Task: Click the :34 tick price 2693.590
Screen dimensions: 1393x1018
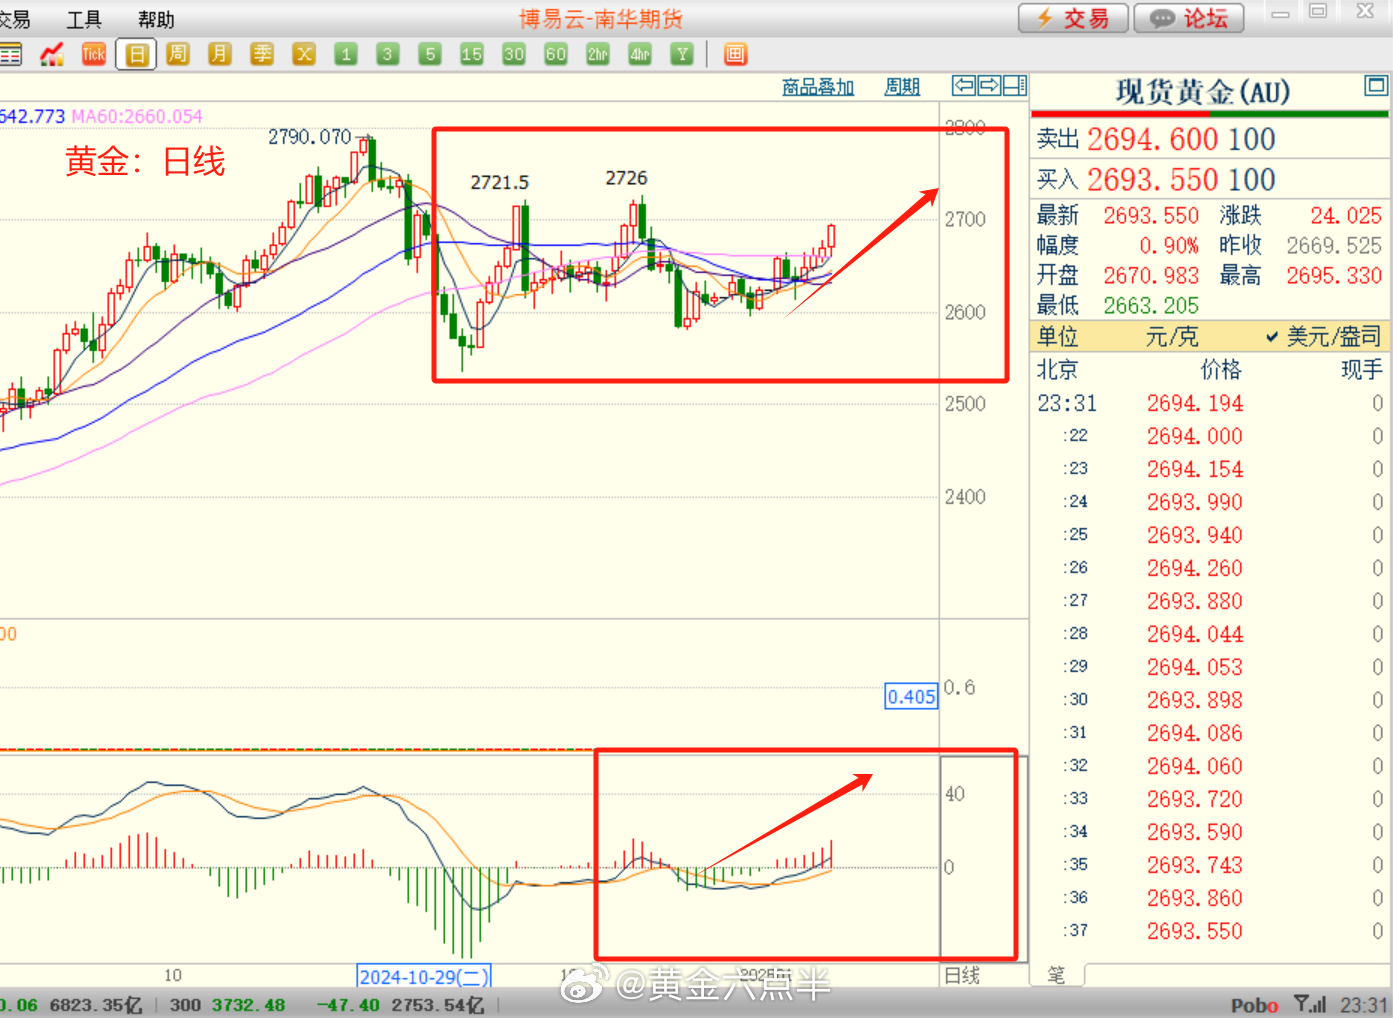Action: pyautogui.click(x=1195, y=833)
